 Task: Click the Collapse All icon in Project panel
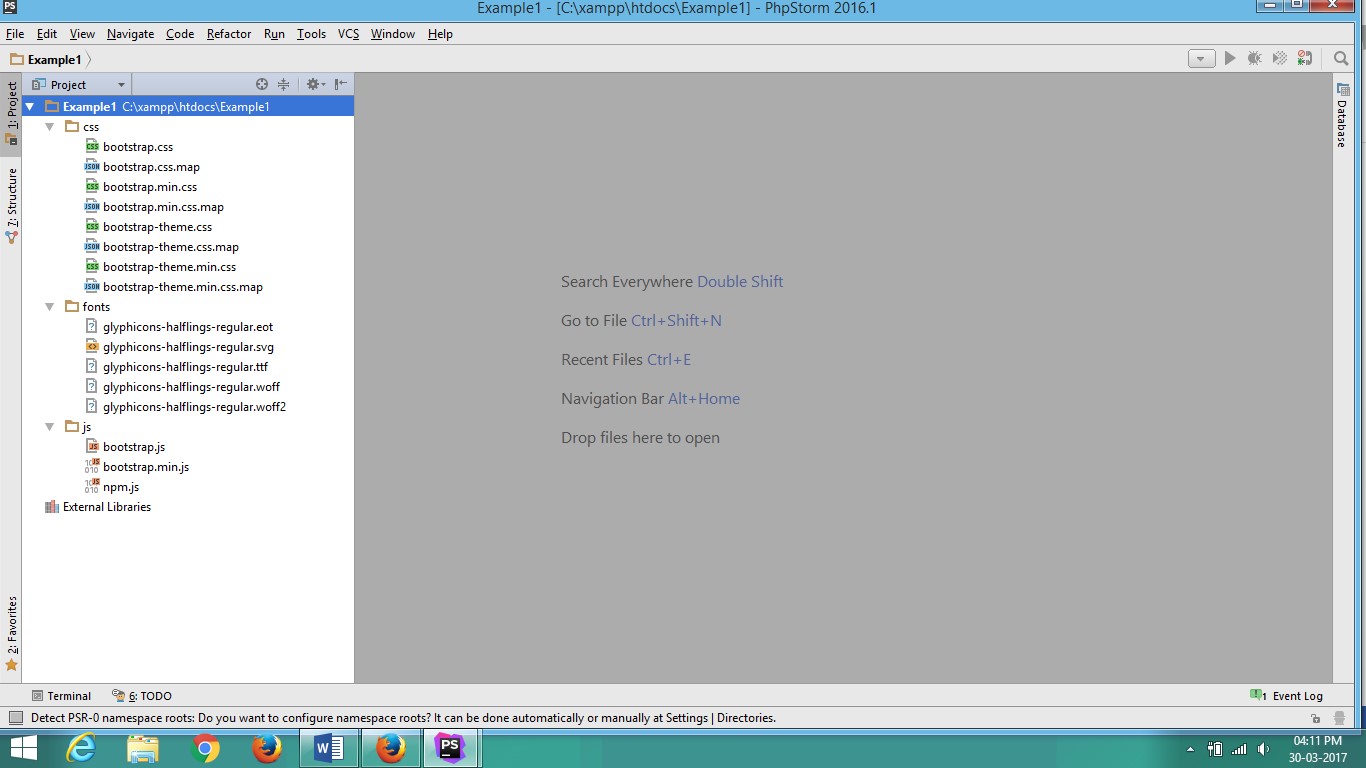283,85
